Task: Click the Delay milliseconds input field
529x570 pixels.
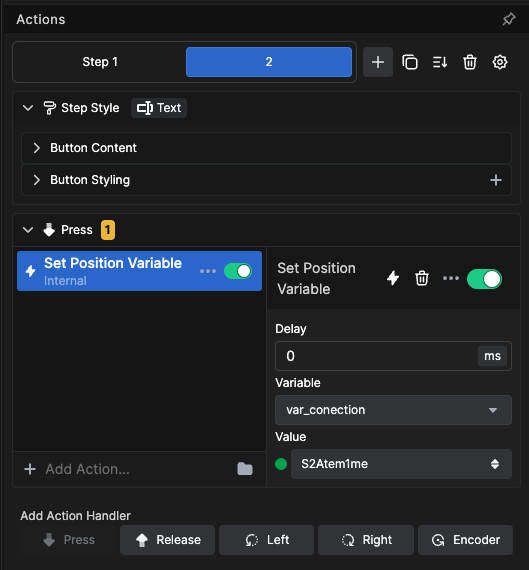Action: (376, 356)
